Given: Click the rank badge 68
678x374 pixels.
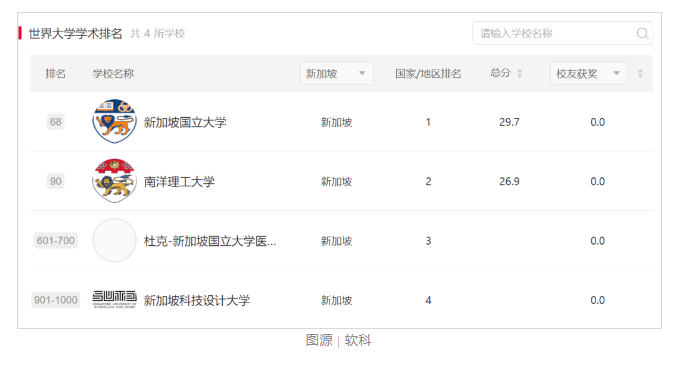Looking at the screenshot, I should (x=55, y=121).
